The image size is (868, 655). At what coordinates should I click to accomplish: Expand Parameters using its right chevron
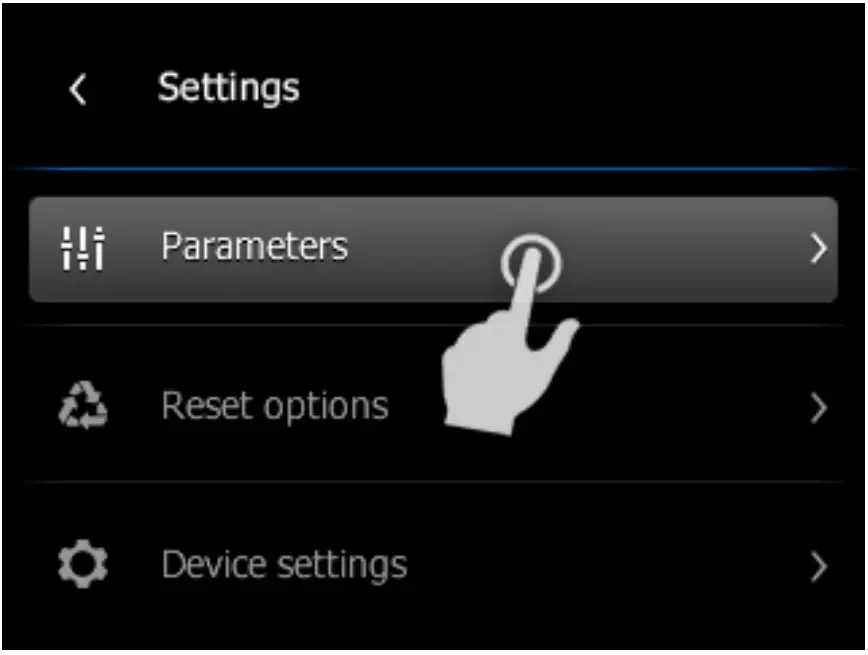pos(818,249)
